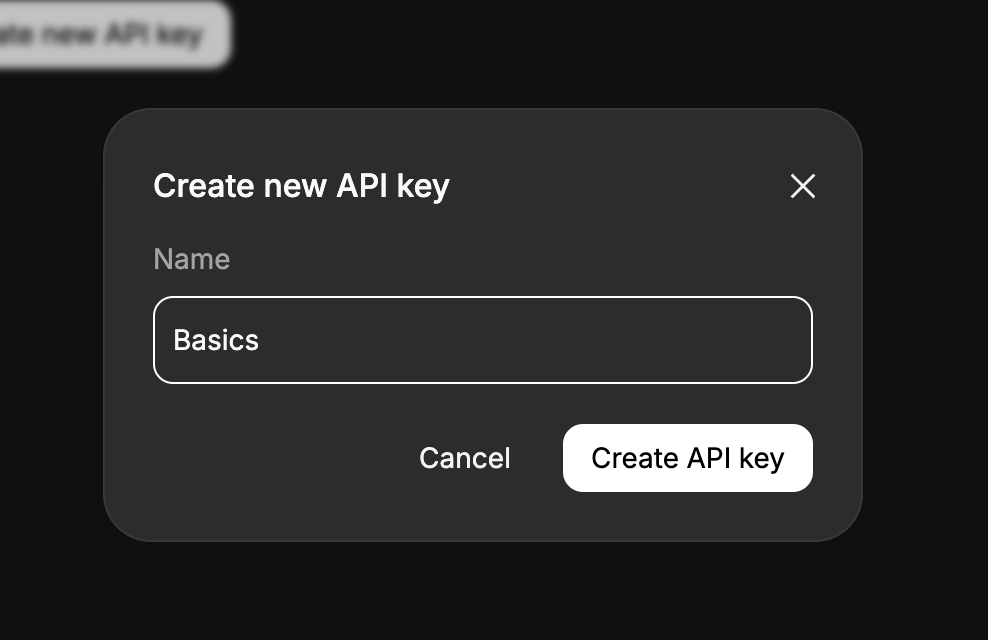
Task: Close the Create new API key dialog
Action: [x=802, y=186]
